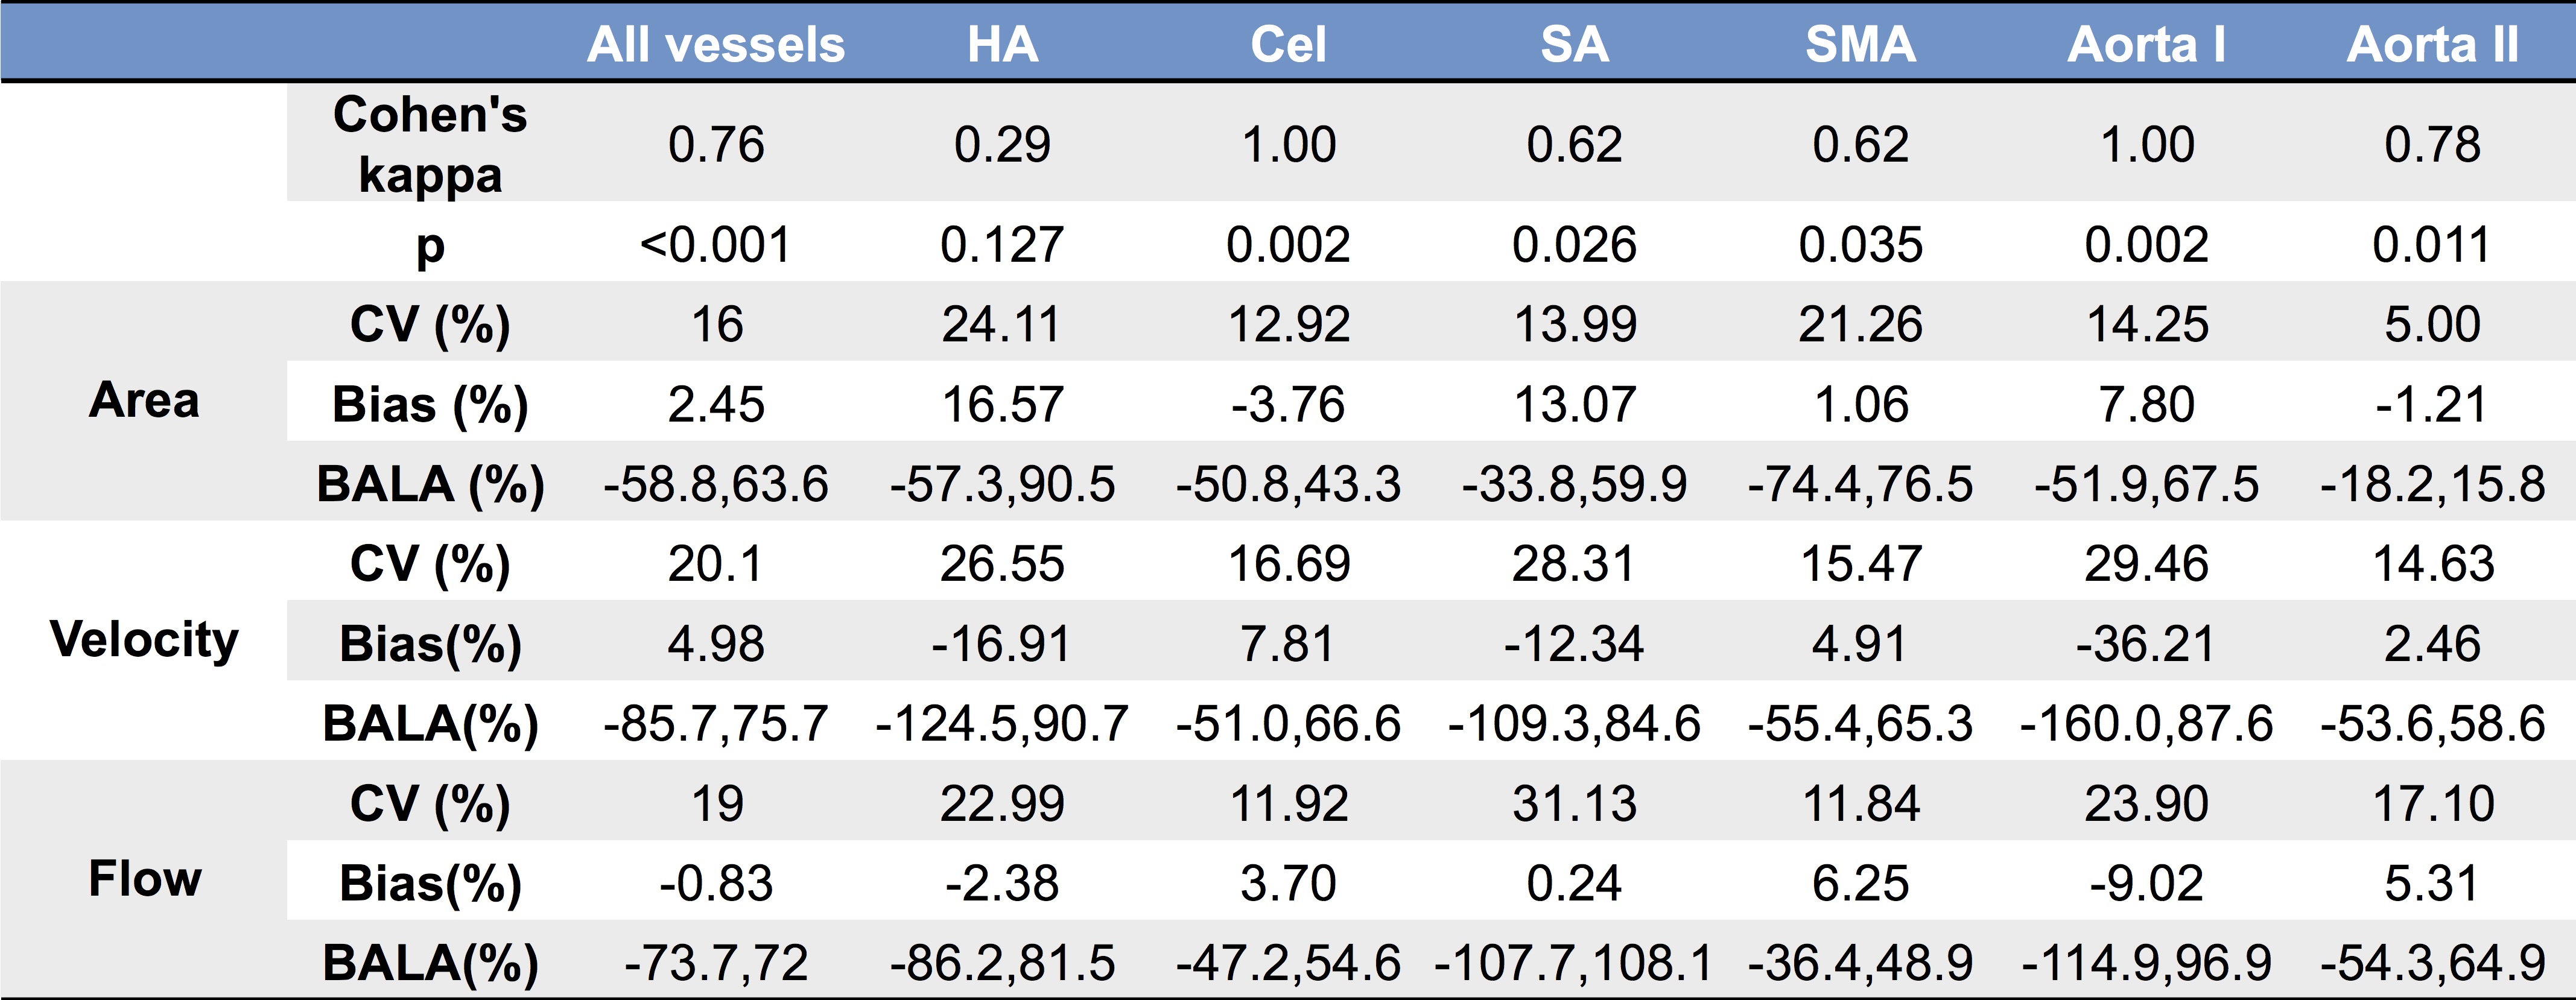
Task: Click the Flow BALA cell -54.3,64.9
Action: tap(2432, 963)
